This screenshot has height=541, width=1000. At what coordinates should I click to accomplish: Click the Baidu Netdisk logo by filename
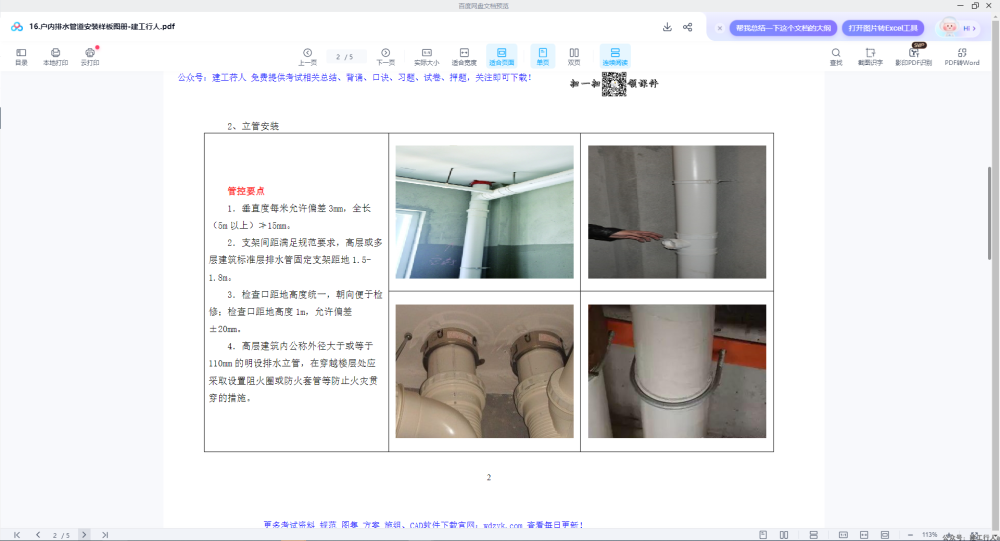[x=17, y=27]
